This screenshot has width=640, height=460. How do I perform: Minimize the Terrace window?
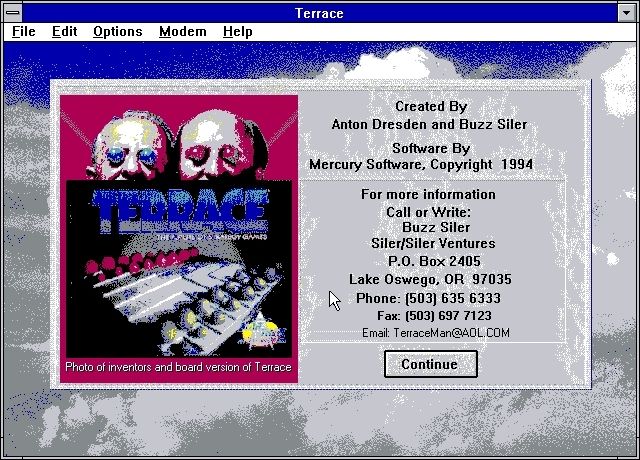627,12
